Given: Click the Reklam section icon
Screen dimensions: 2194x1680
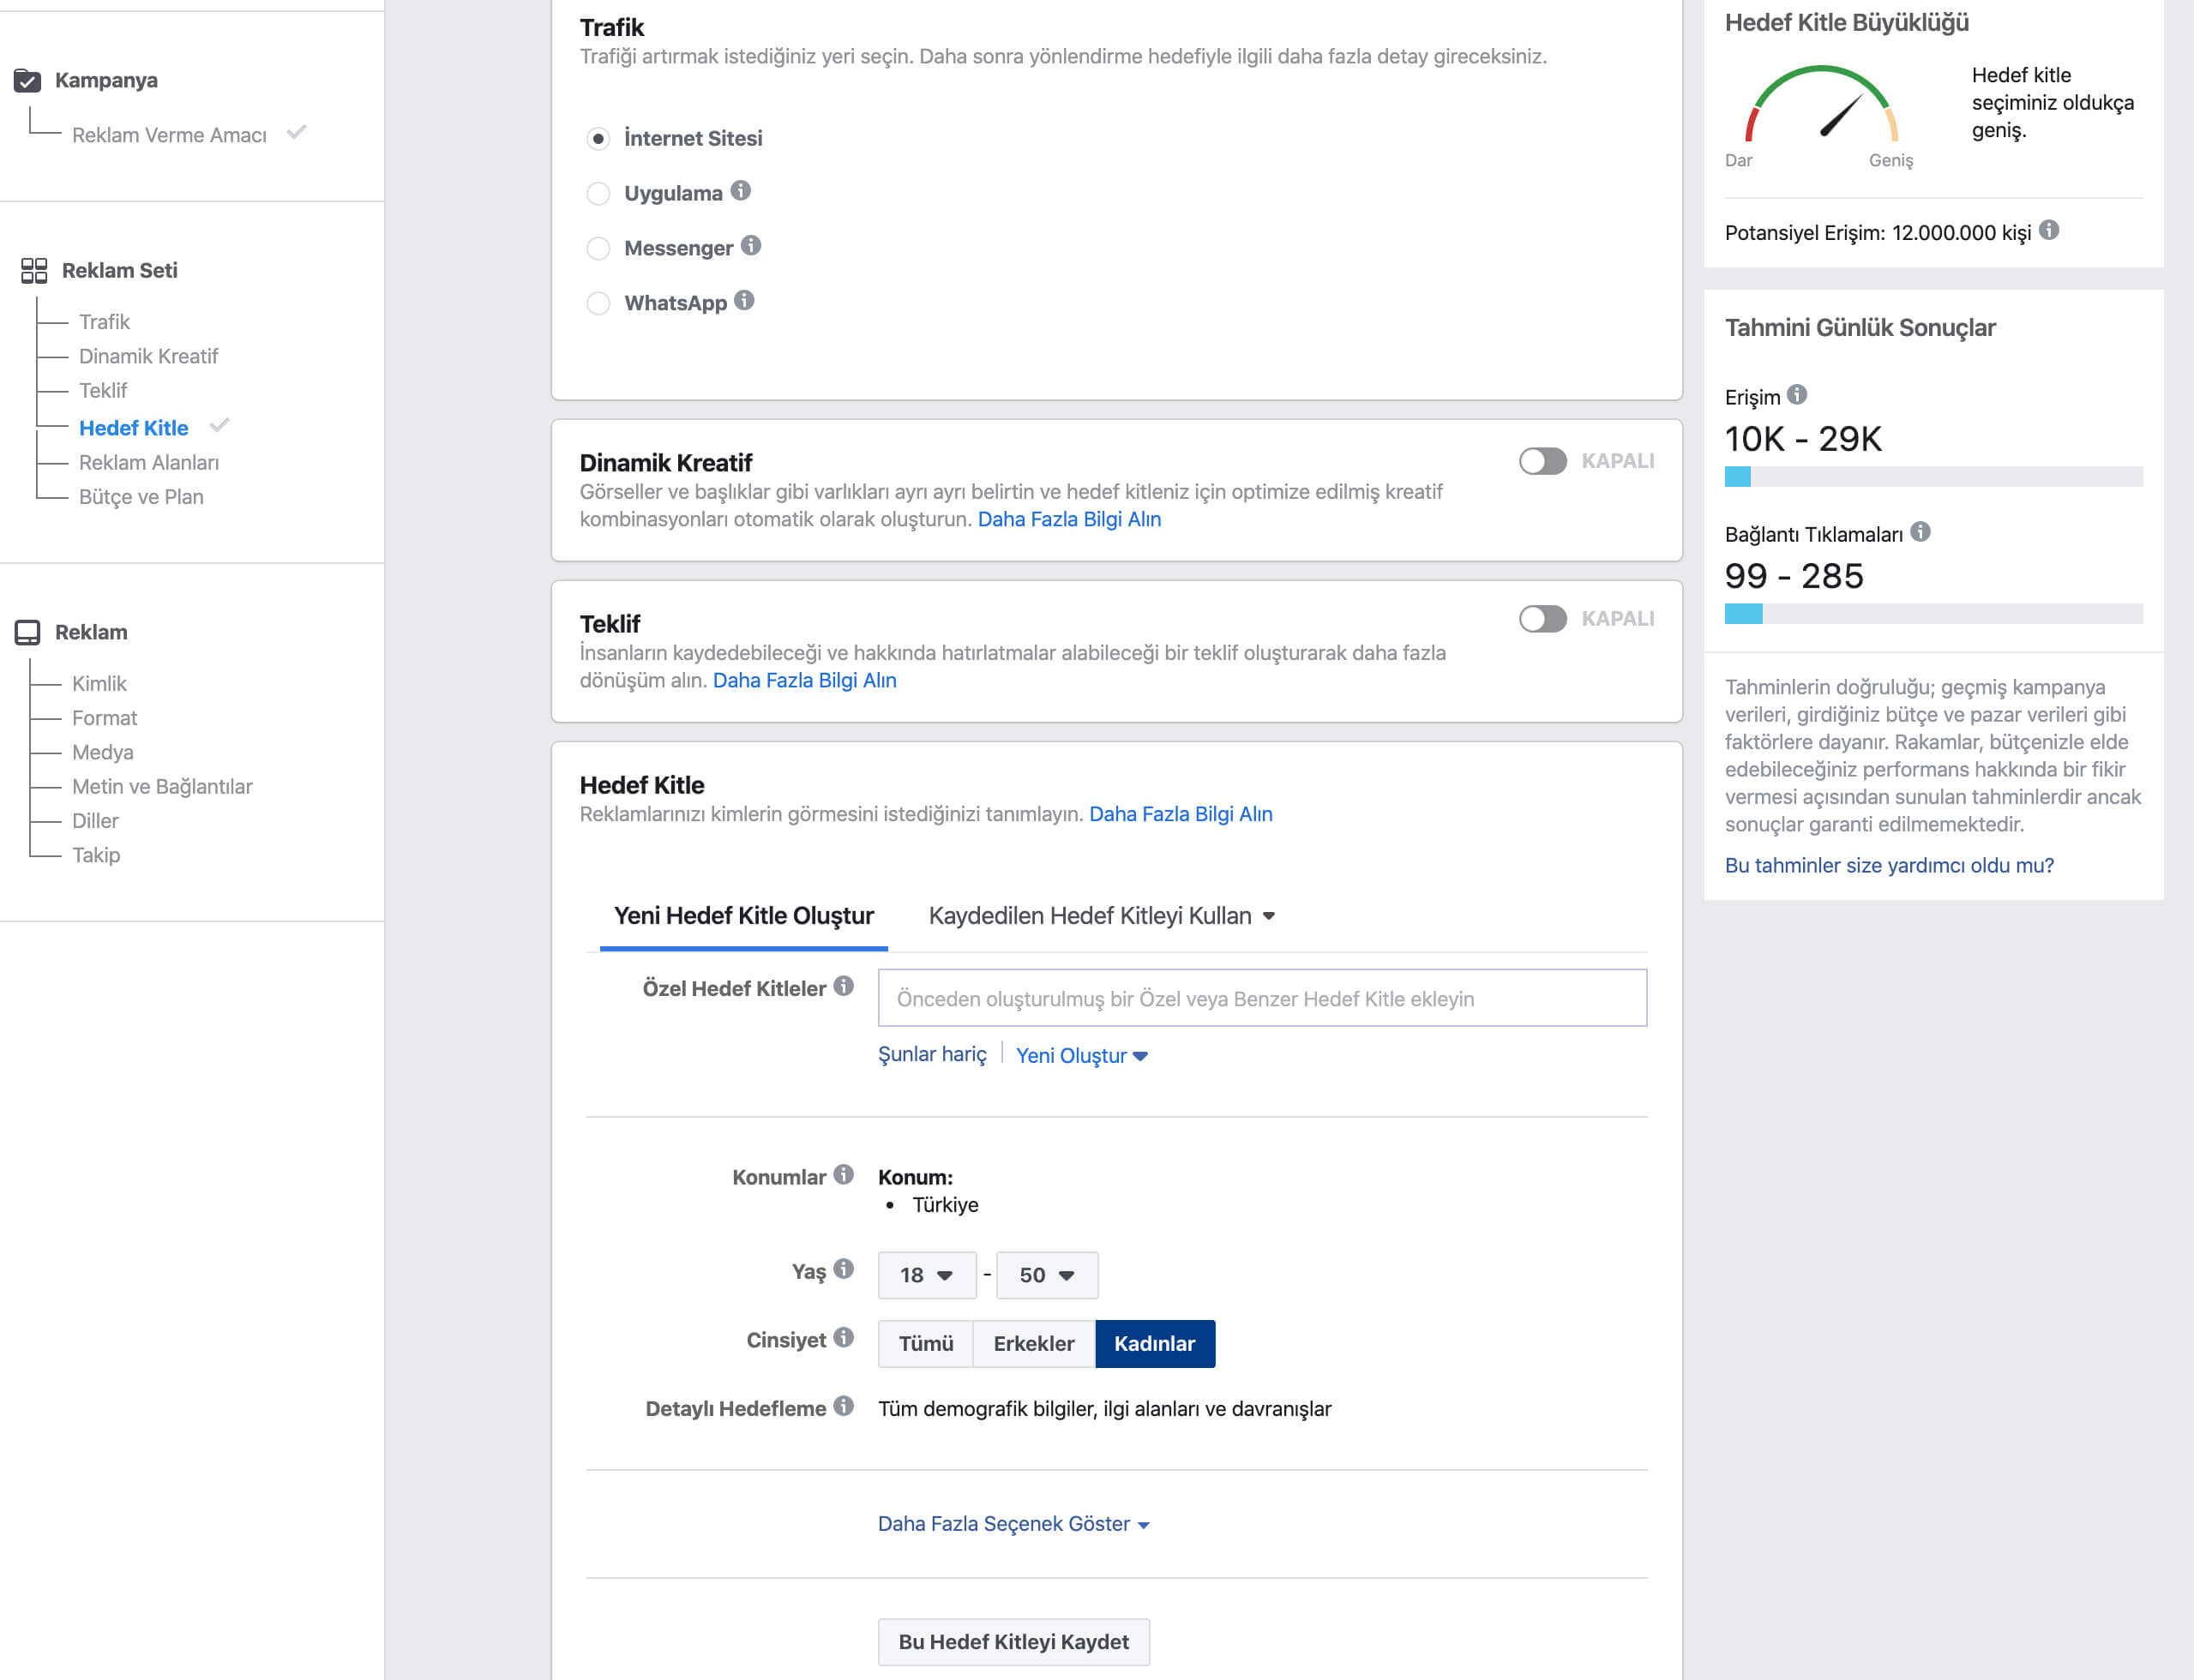Looking at the screenshot, I should pyautogui.click(x=28, y=632).
